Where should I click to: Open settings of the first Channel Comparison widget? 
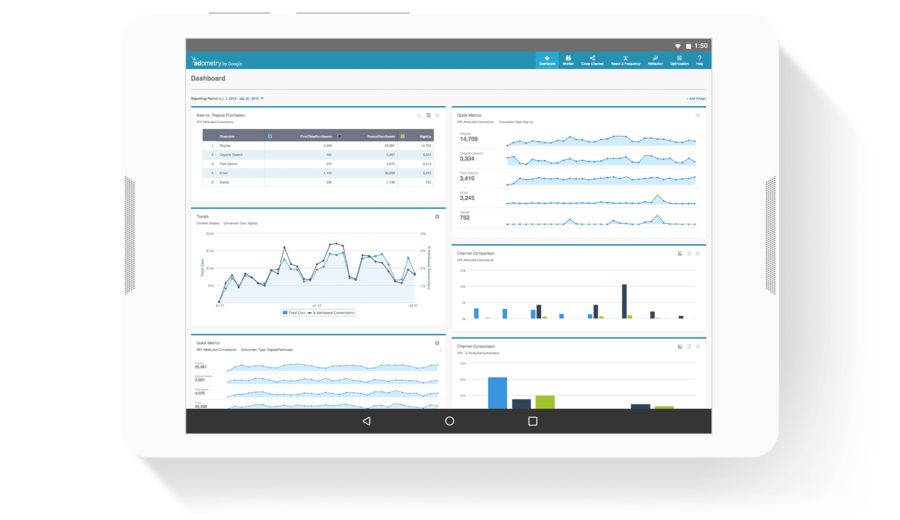pyautogui.click(x=697, y=253)
